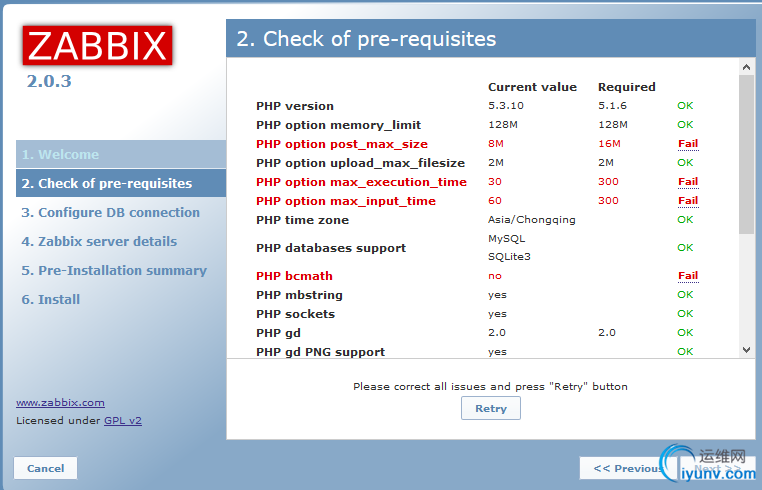The width and height of the screenshot is (762, 490).
Task: Select 'PHP mbstring' label
Action: (299, 295)
